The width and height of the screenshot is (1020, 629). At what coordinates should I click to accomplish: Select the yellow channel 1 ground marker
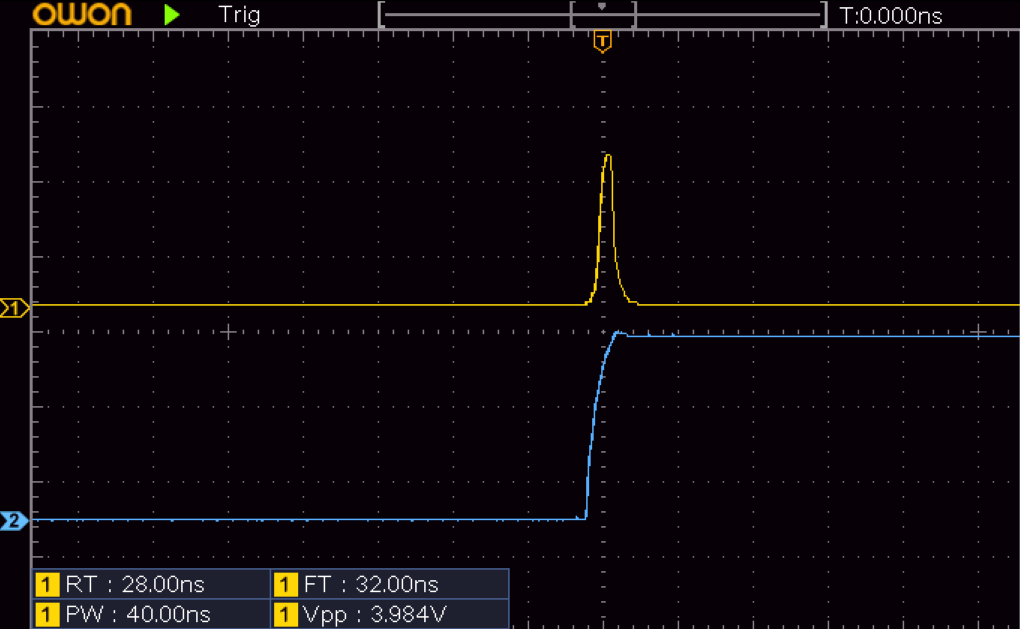click(x=14, y=307)
